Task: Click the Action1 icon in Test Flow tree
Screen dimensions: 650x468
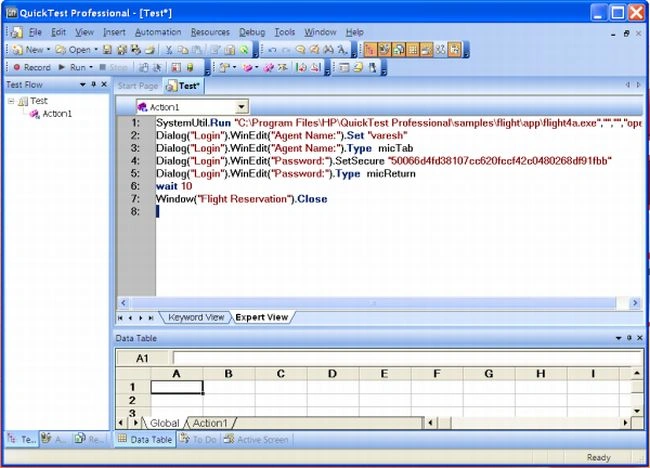Action: tap(34, 114)
